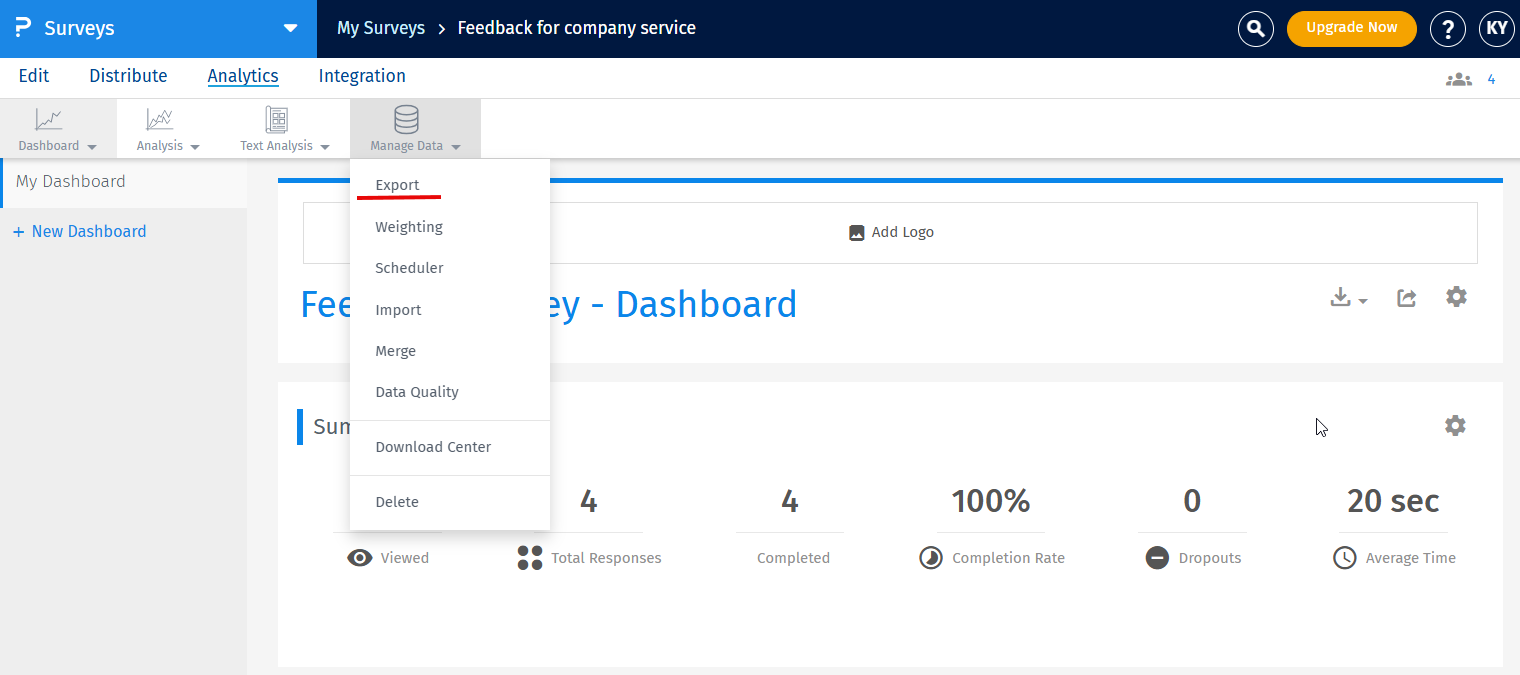Choose Download Center menu item
Screen dimensions: 1520x675
[433, 447]
